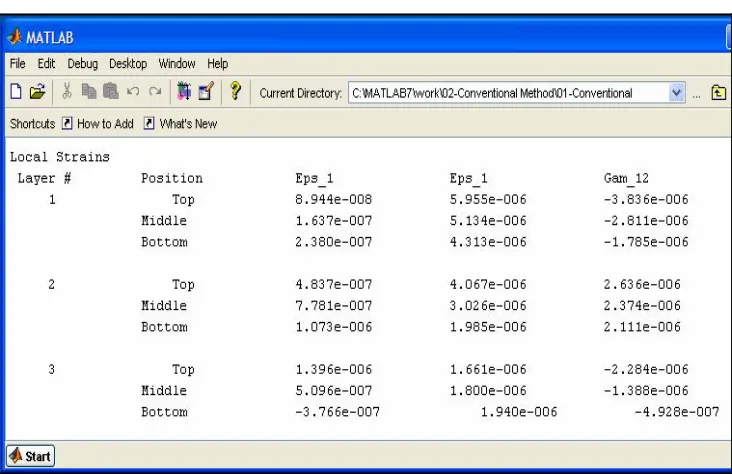The image size is (732, 474).
Task: Click the Paste clipboard icon
Action: click(111, 91)
